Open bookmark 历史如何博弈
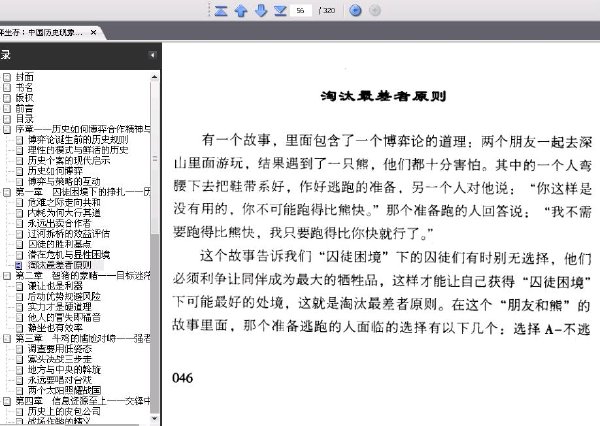600x426 pixels. [55, 171]
